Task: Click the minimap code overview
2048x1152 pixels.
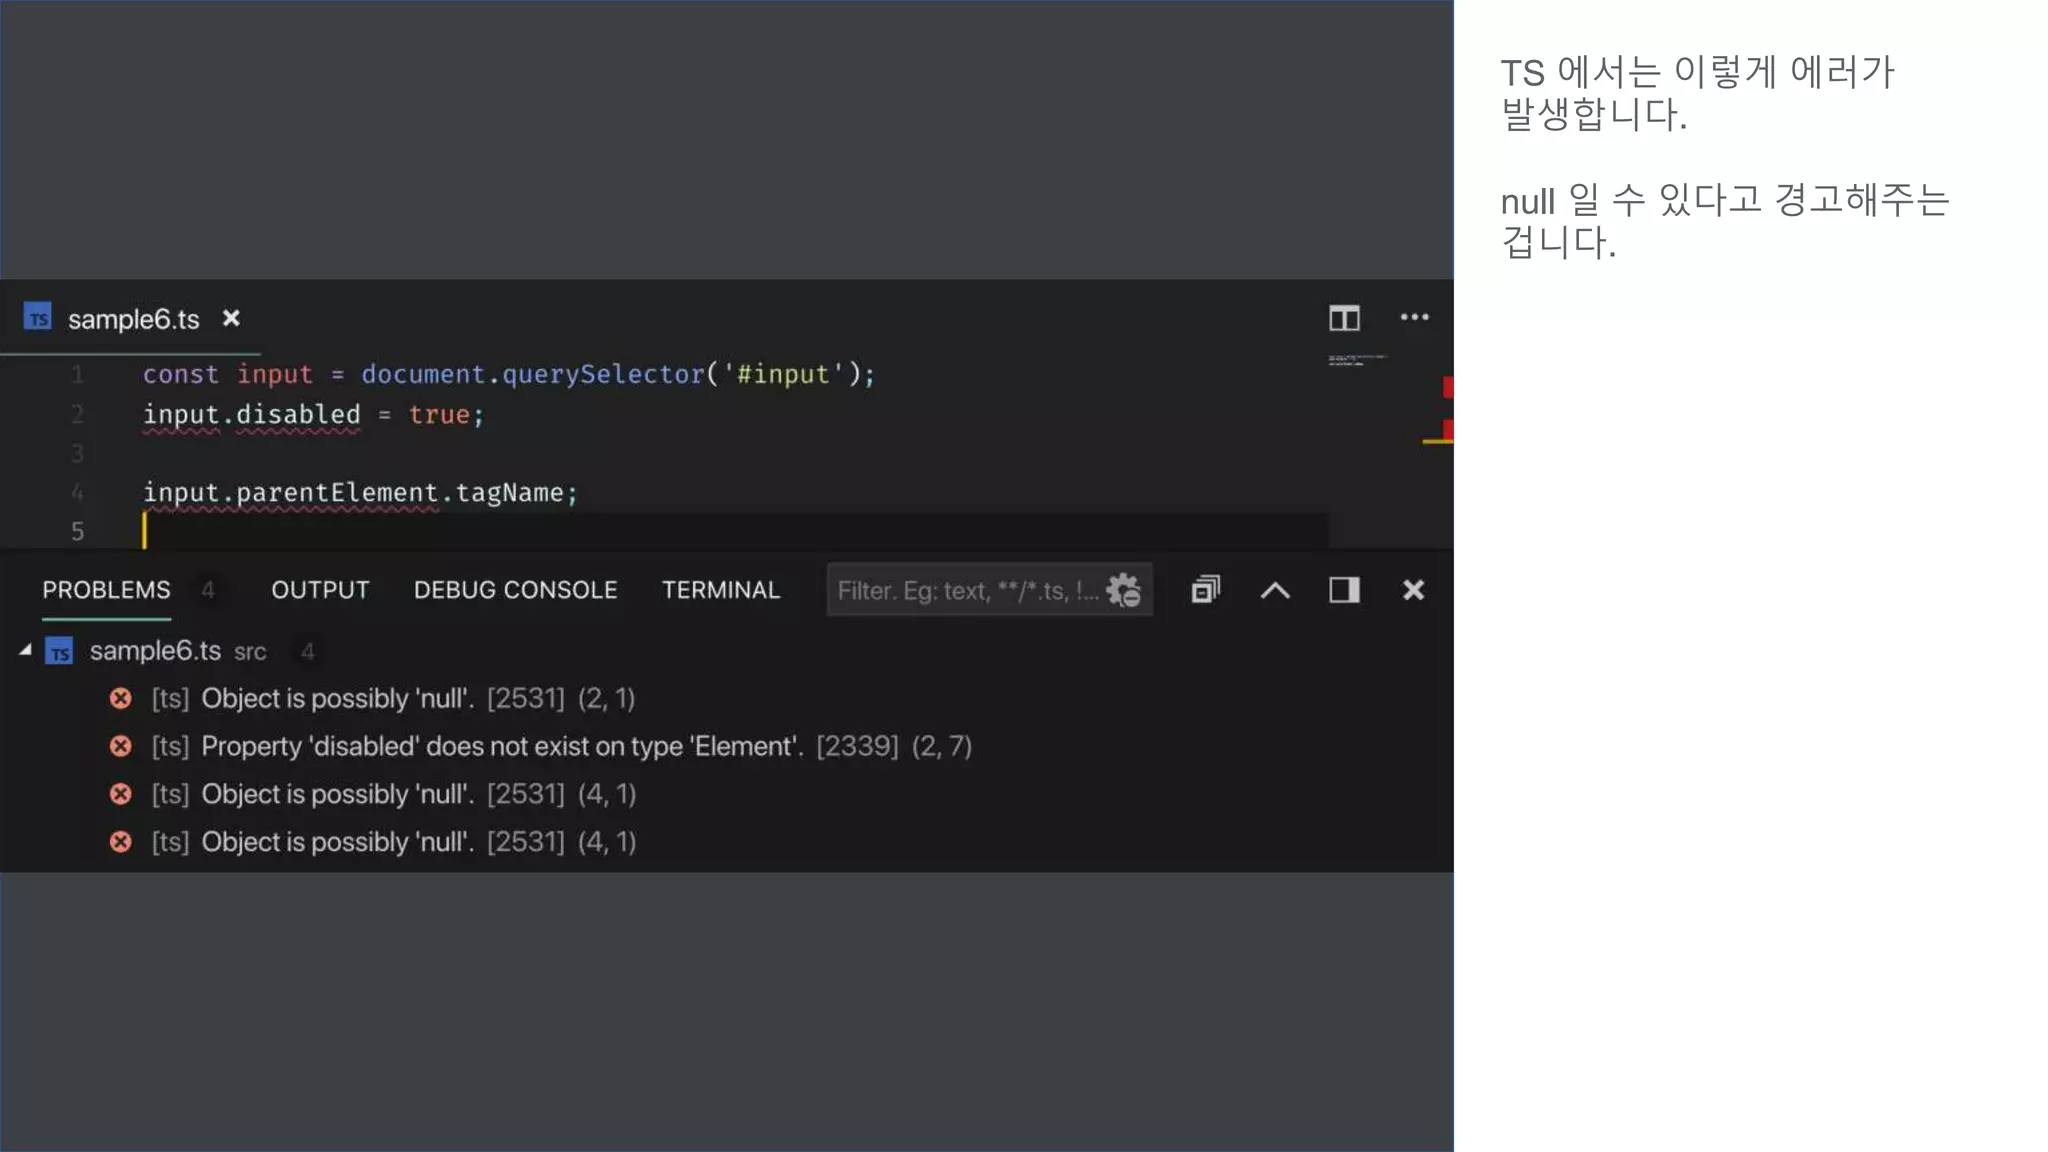Action: pos(1356,360)
